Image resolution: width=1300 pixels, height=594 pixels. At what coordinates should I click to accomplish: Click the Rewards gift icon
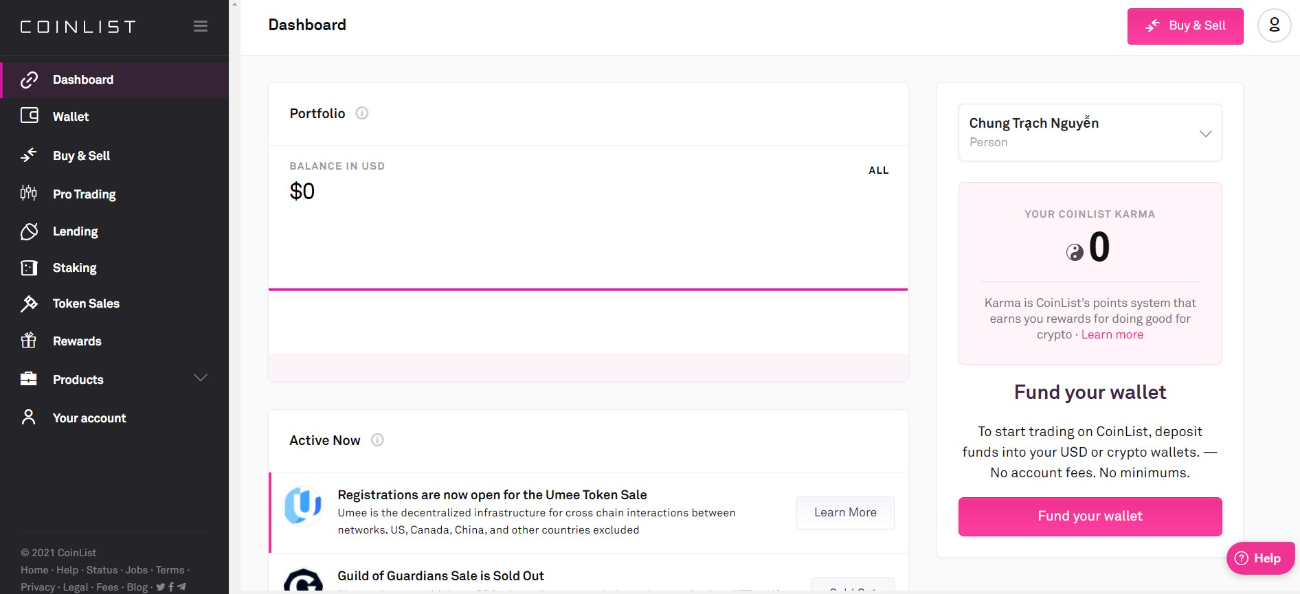point(29,341)
